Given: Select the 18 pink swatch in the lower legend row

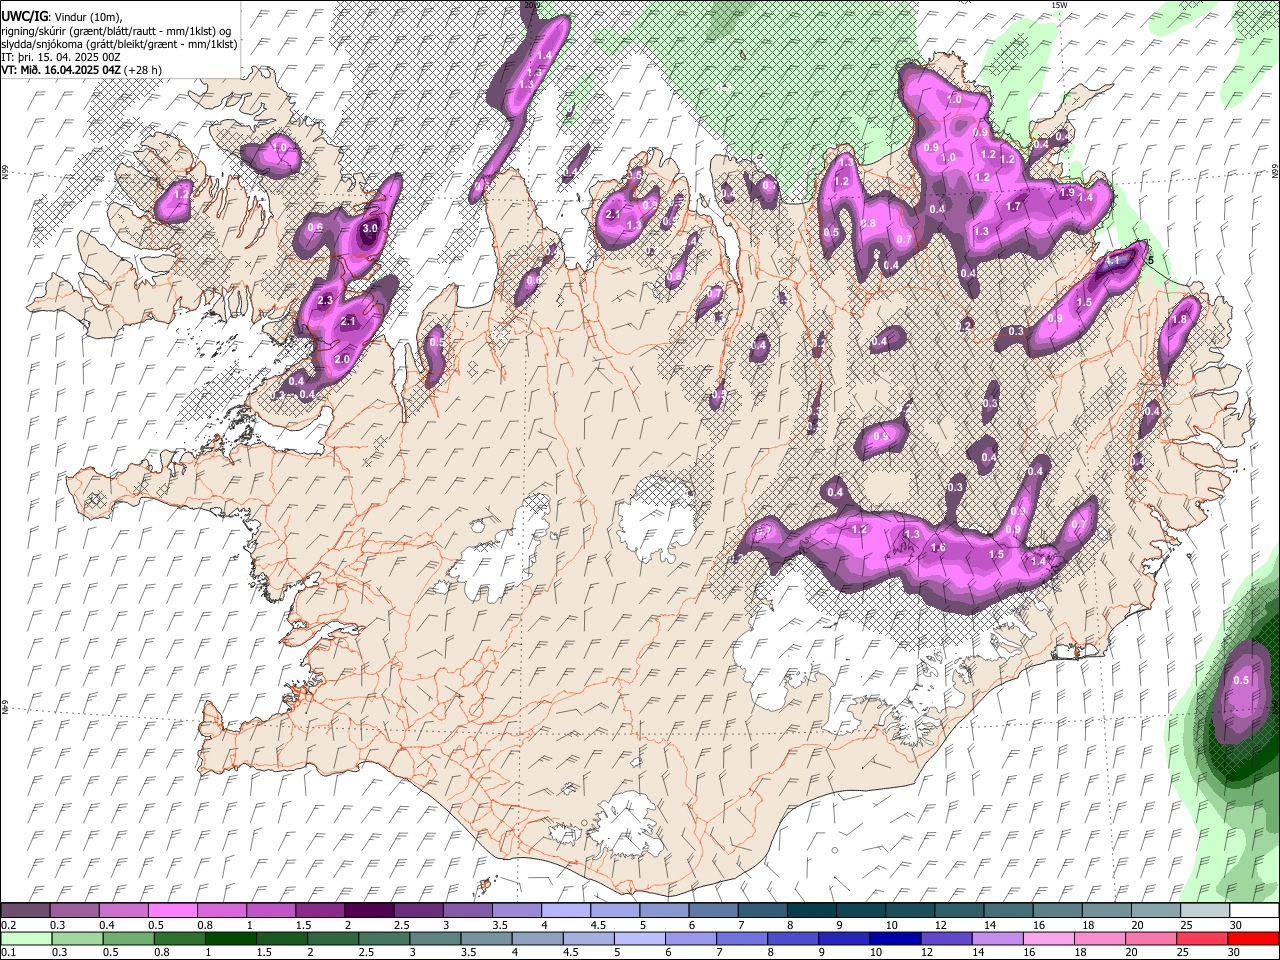Looking at the screenshot, I should click(1101, 938).
